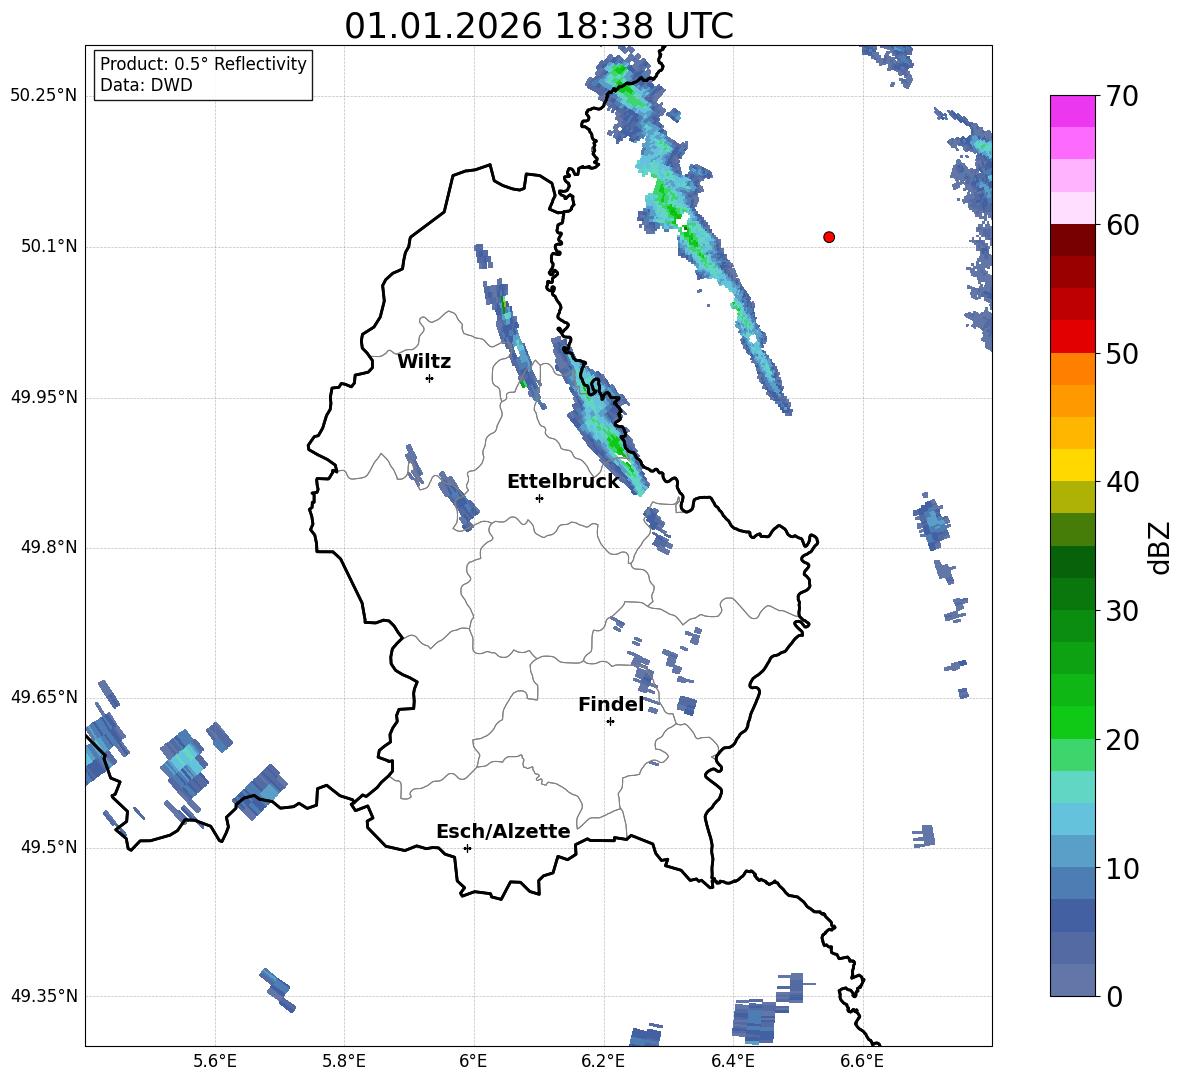This screenshot has height=1081, width=1184.
Task: Click the 50.25°N latitude label
Action: tap(44, 96)
